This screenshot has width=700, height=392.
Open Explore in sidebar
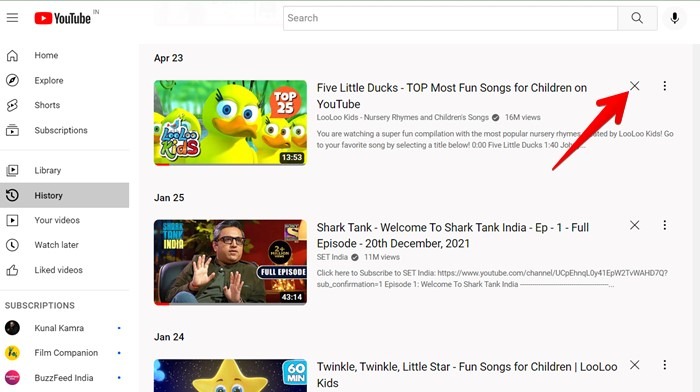(x=65, y=80)
